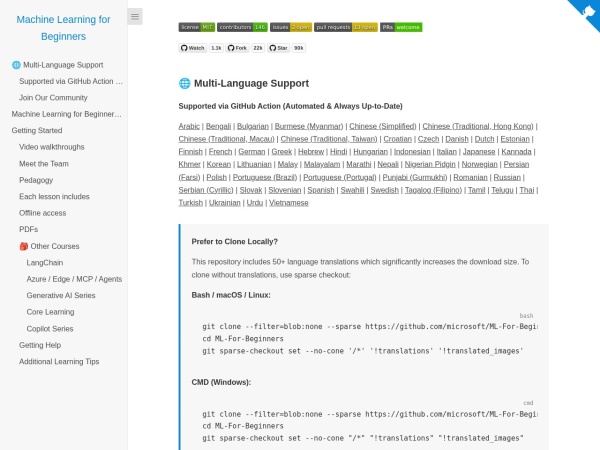Open Additional Learning Tips sidebar entry
Screen dimensions: 600x450
[x=59, y=362]
